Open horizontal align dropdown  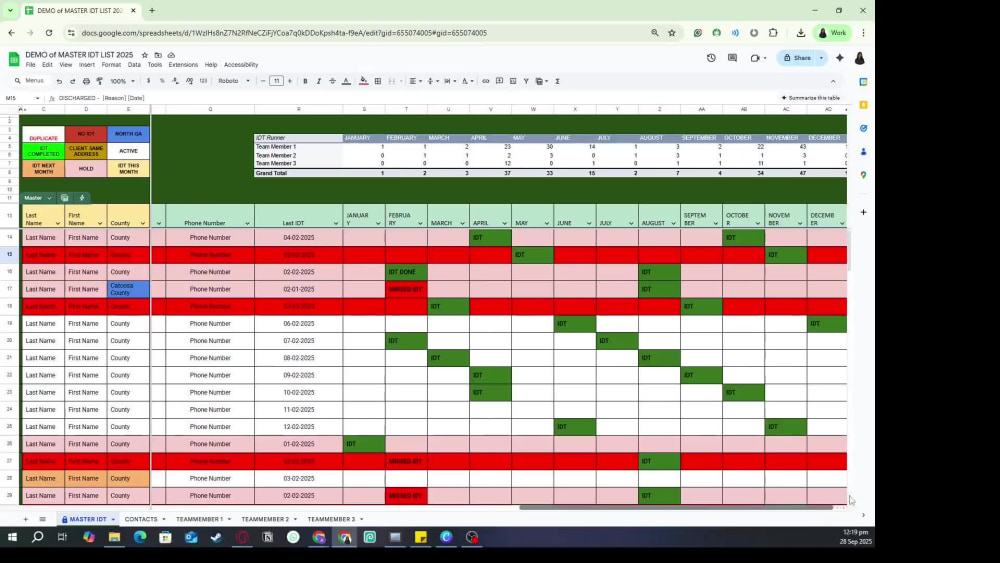[x=415, y=81]
